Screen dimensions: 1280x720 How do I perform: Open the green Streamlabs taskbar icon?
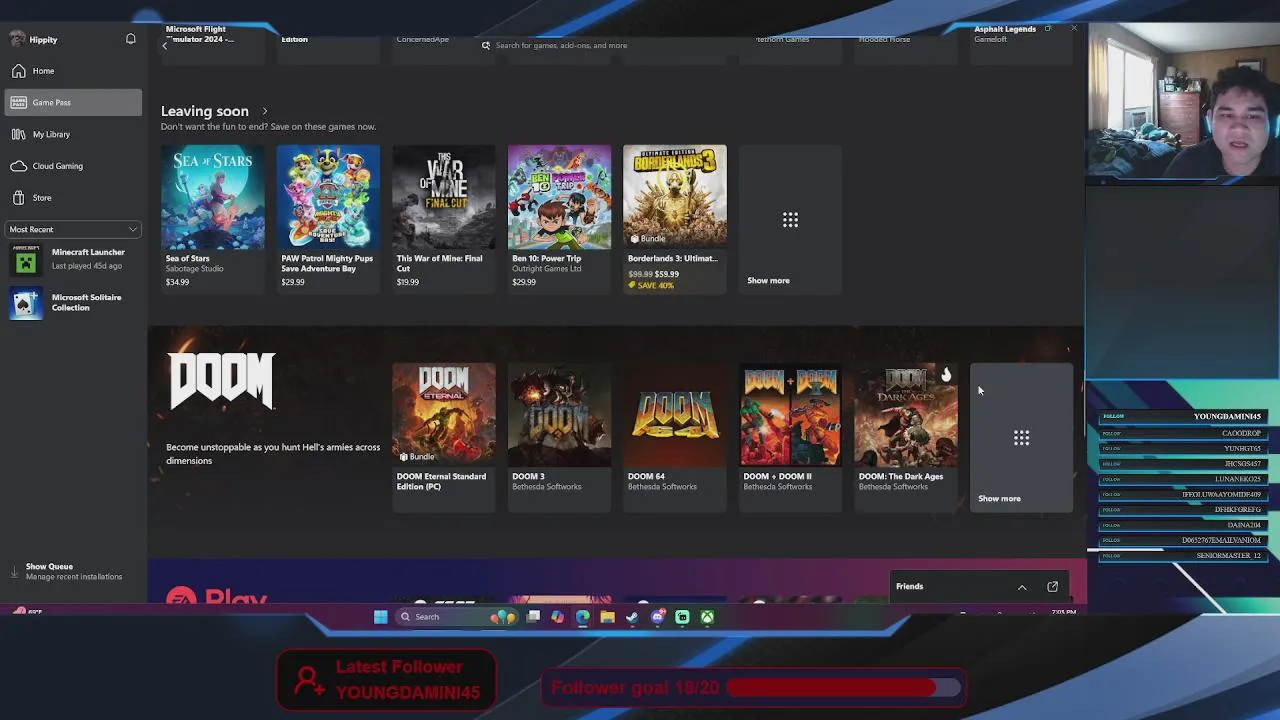click(682, 617)
